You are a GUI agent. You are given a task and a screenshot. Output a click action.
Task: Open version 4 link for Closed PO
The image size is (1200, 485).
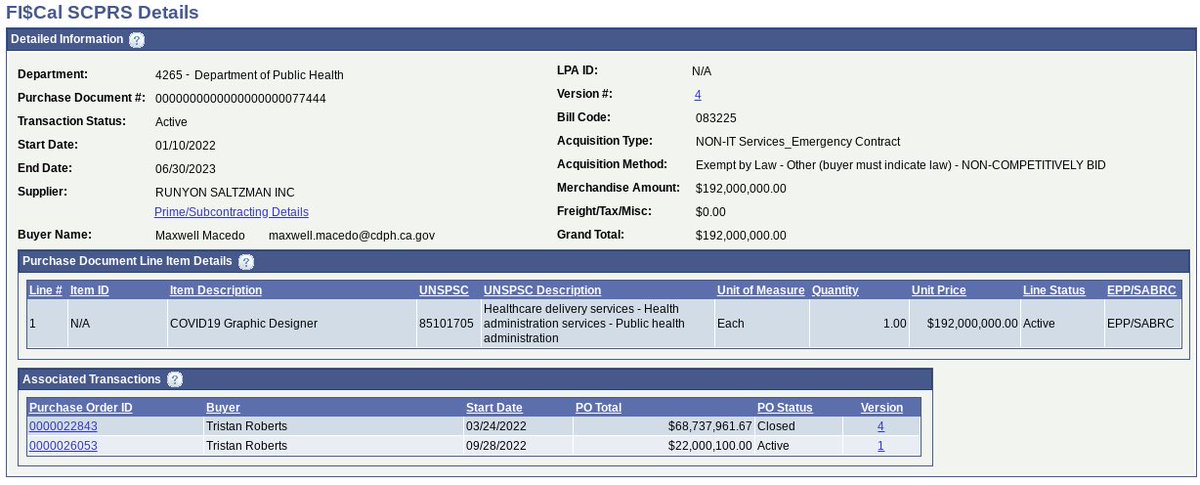881,426
